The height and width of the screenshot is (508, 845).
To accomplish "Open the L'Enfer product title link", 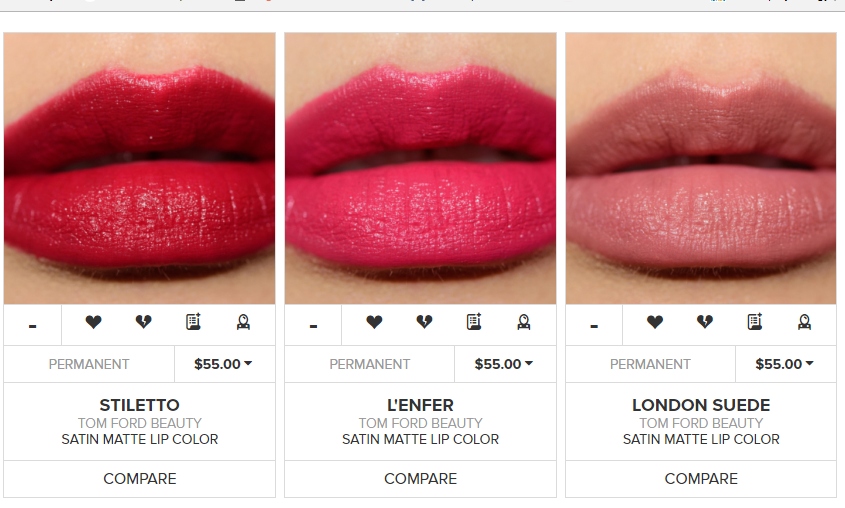I will coord(420,405).
